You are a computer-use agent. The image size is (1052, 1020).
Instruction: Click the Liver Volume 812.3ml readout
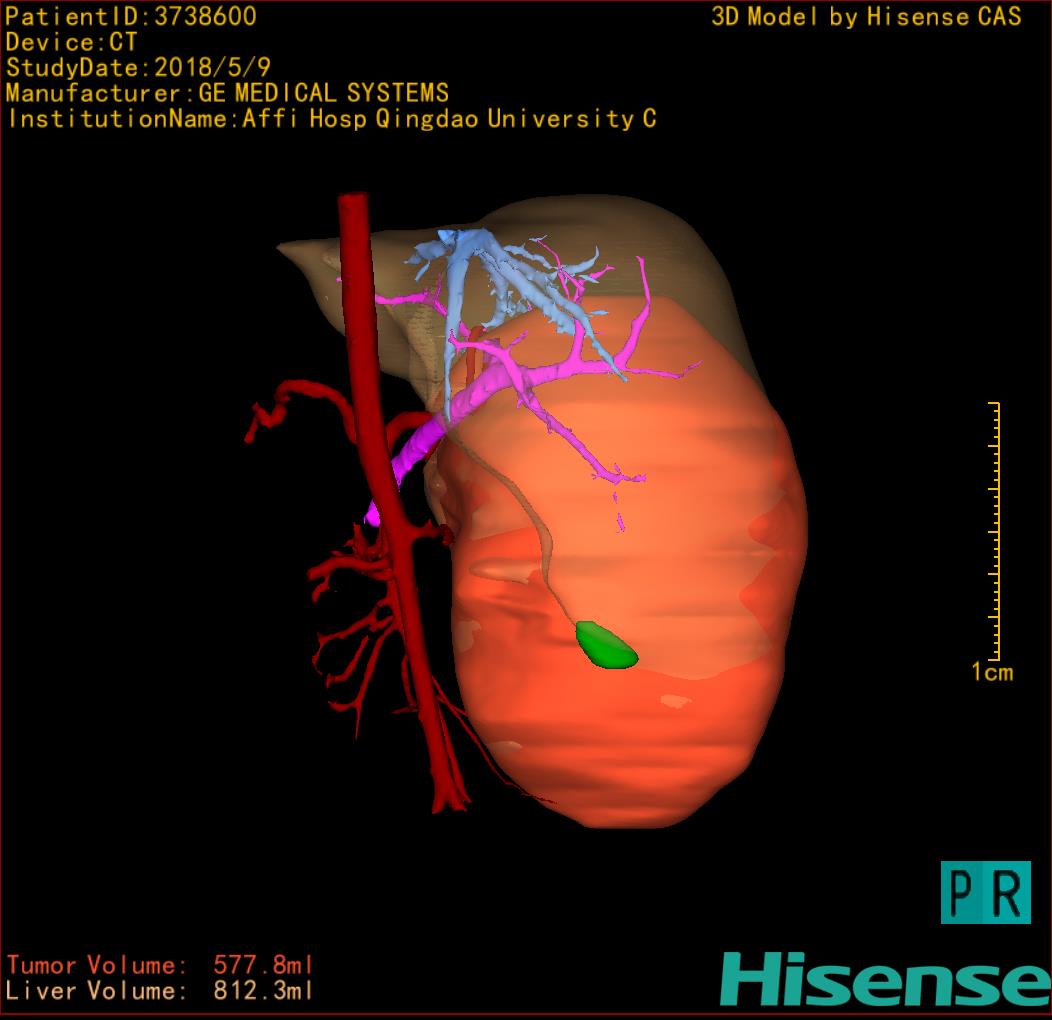coord(160,992)
